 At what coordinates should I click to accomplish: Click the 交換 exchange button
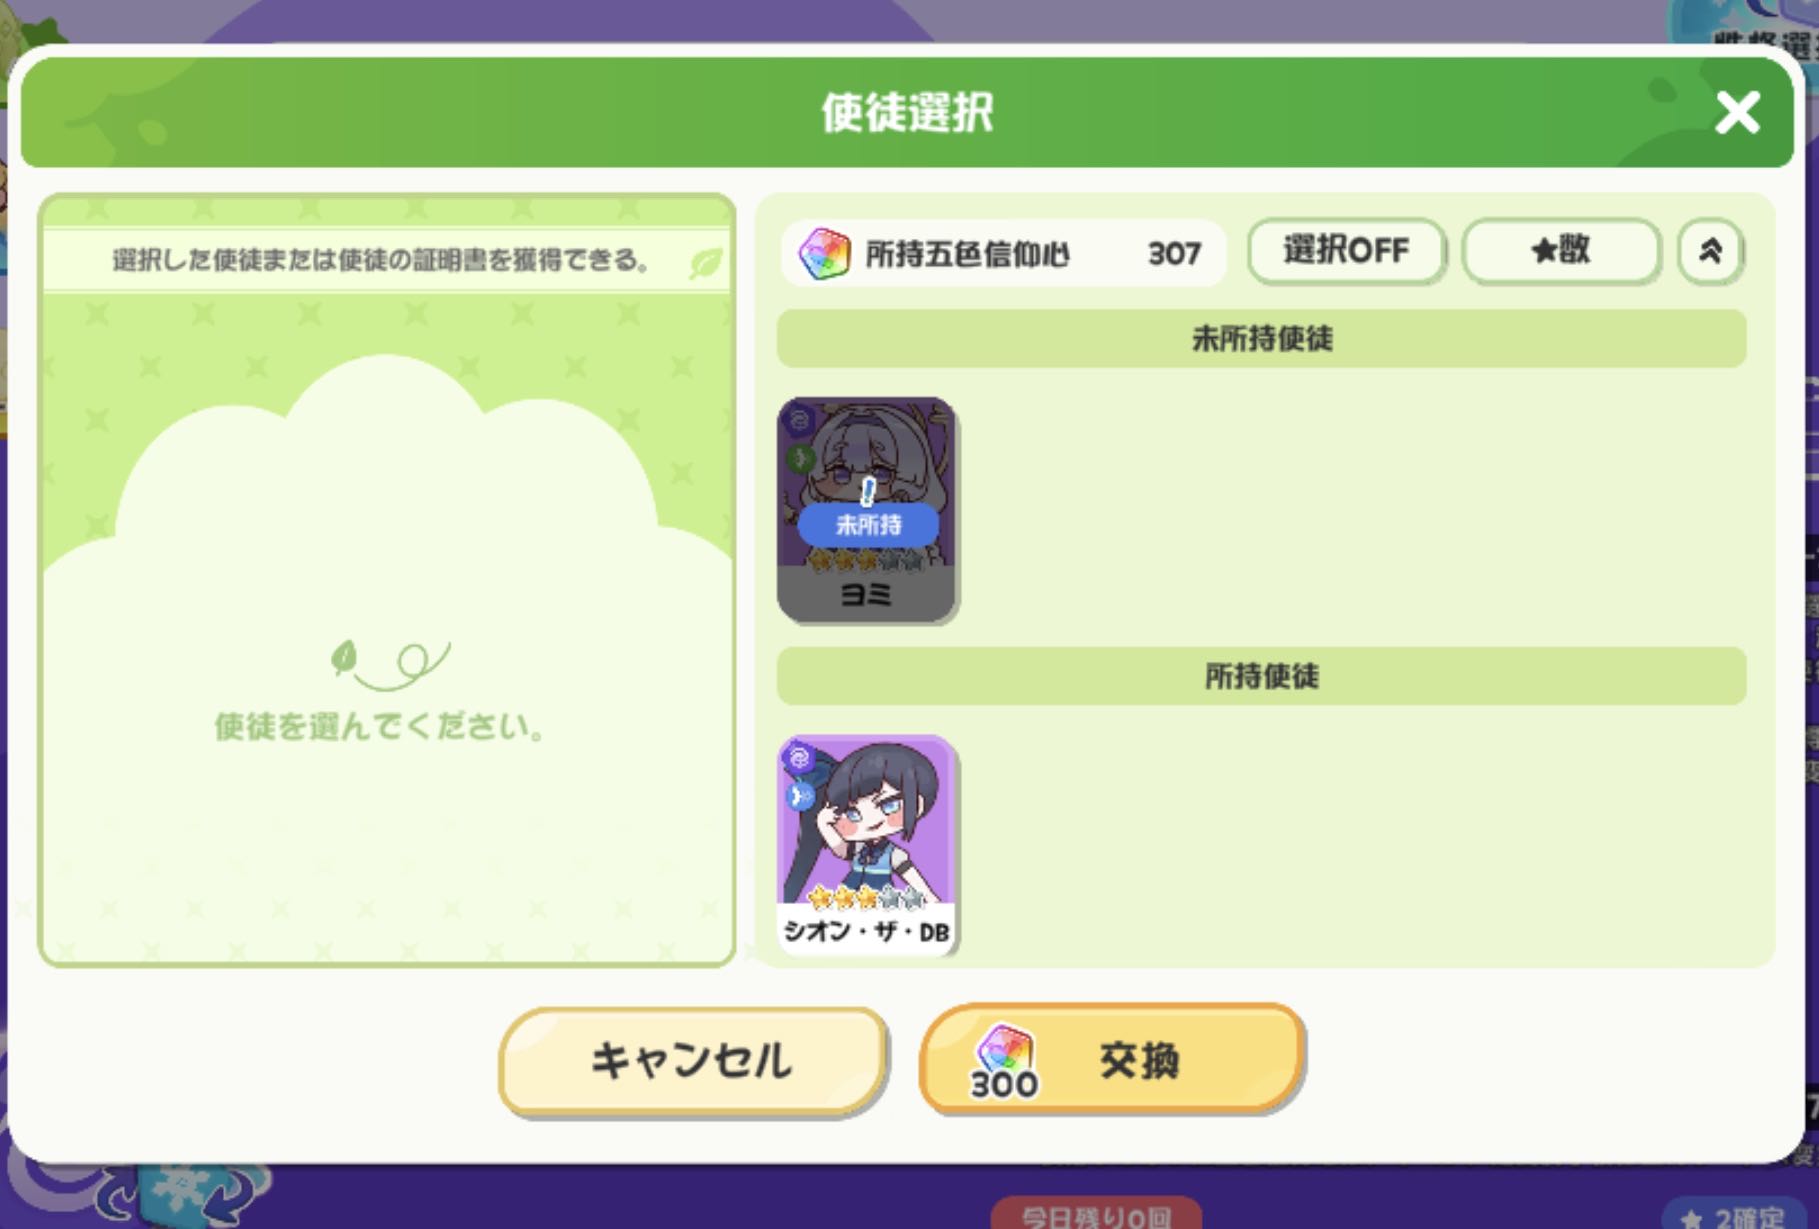click(1111, 1060)
